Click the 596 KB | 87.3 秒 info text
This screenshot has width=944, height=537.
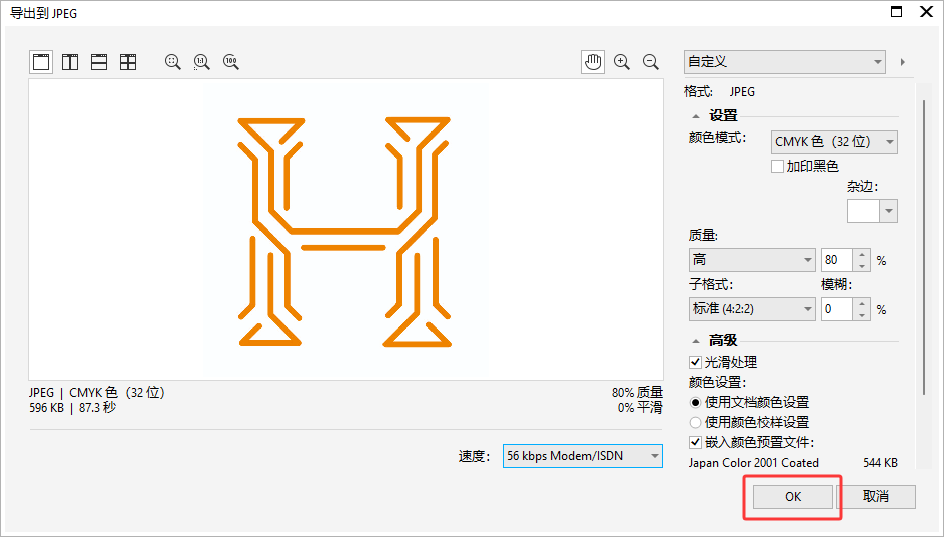tap(72, 408)
